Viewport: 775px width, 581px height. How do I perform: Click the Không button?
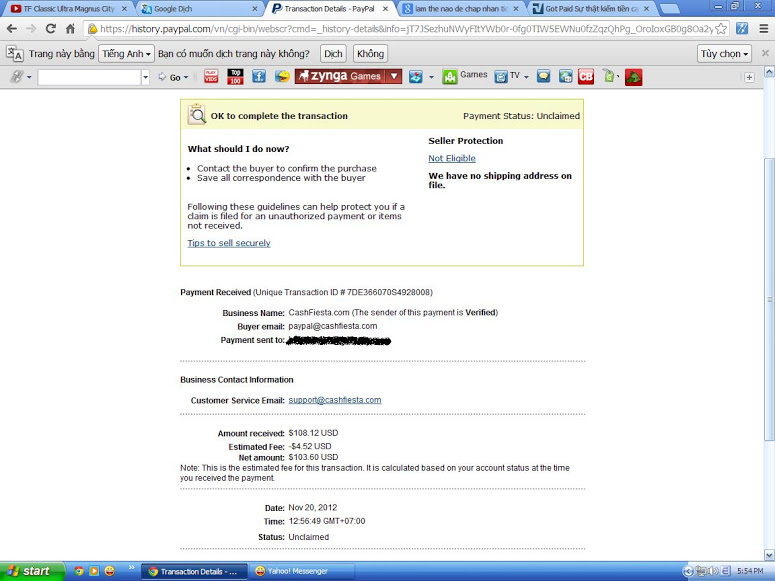coord(370,53)
